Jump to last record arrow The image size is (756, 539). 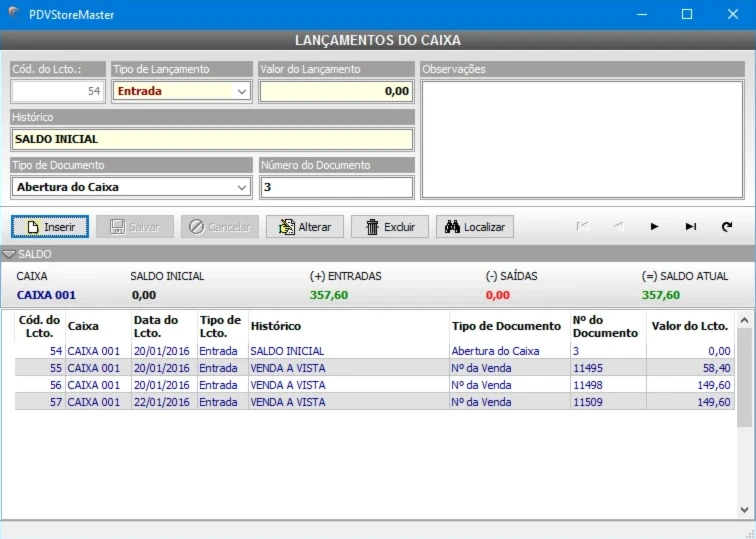coord(691,227)
